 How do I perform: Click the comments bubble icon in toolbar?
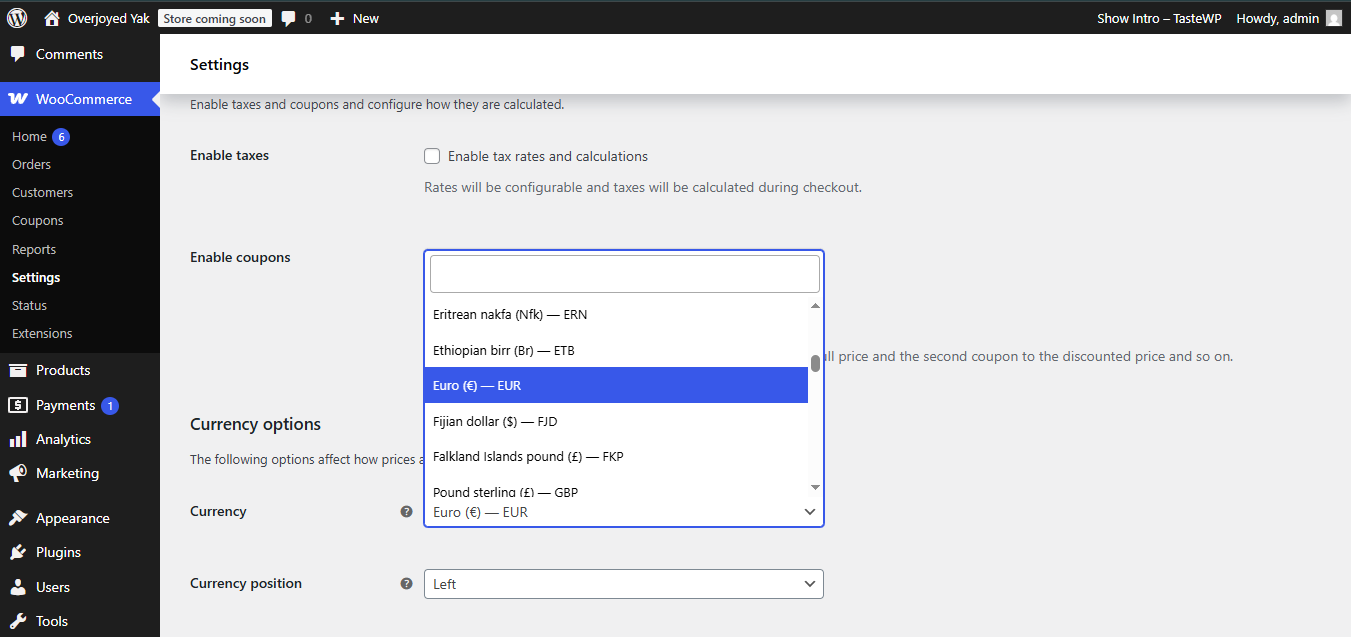289,18
